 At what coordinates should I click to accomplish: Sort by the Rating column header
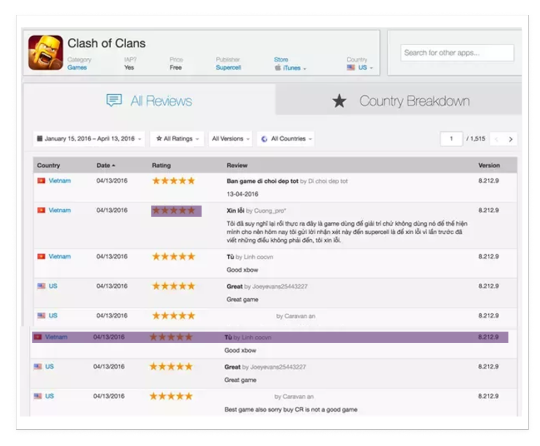point(161,165)
